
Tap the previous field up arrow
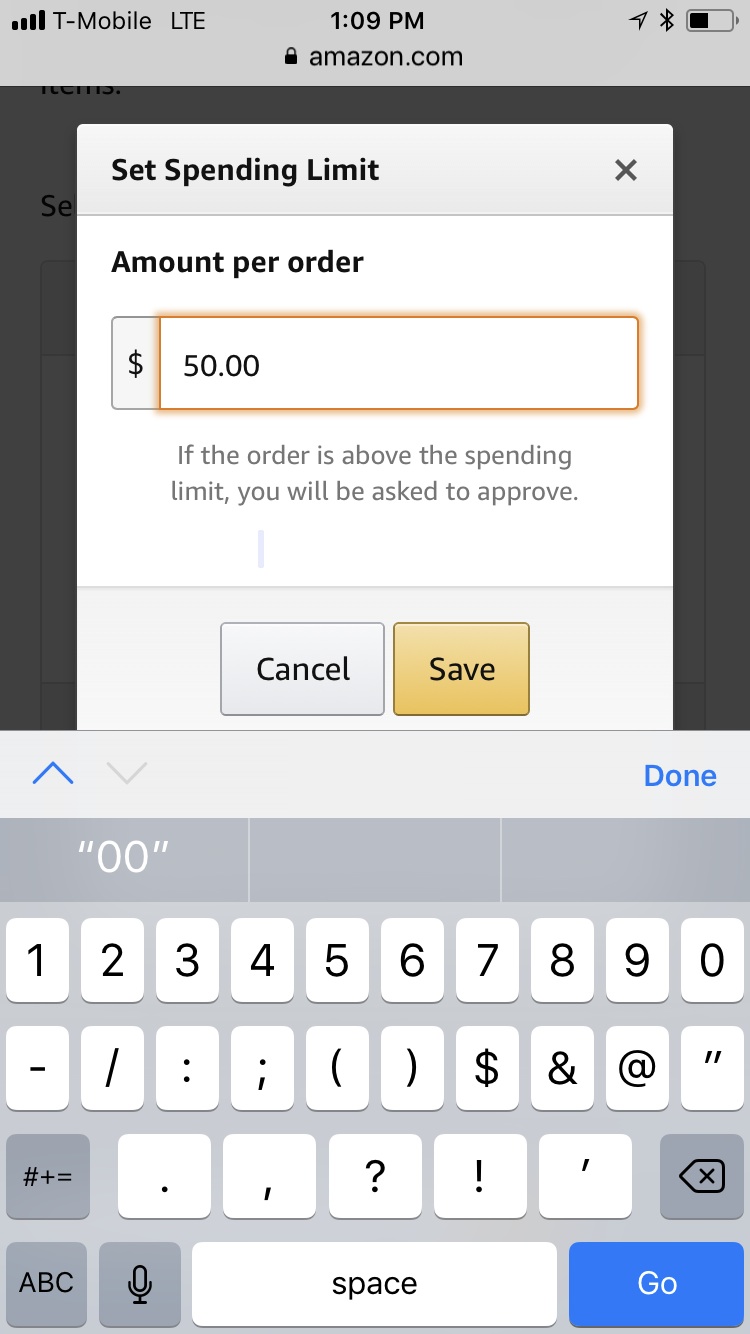(x=53, y=774)
